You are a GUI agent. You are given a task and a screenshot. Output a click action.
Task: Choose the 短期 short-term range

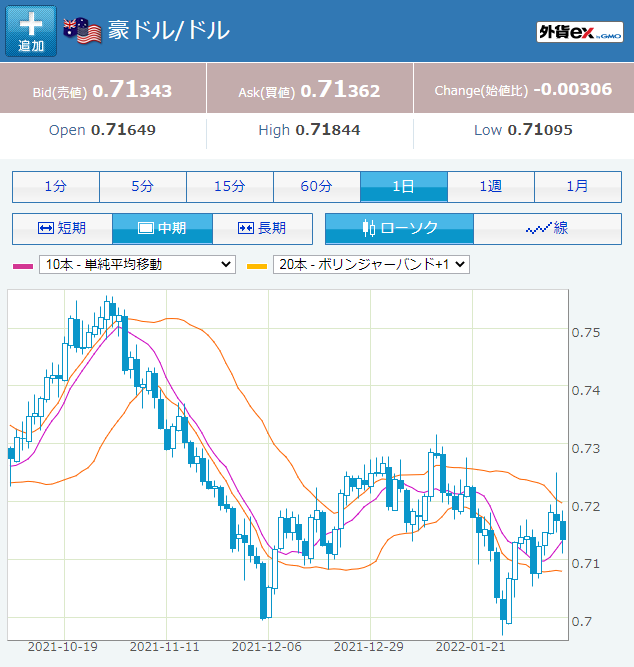click(x=62, y=229)
